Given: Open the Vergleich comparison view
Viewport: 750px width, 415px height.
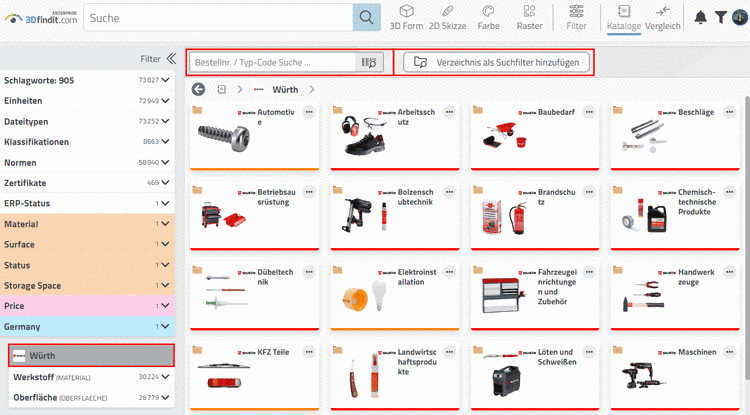Looking at the screenshot, I should 662,18.
